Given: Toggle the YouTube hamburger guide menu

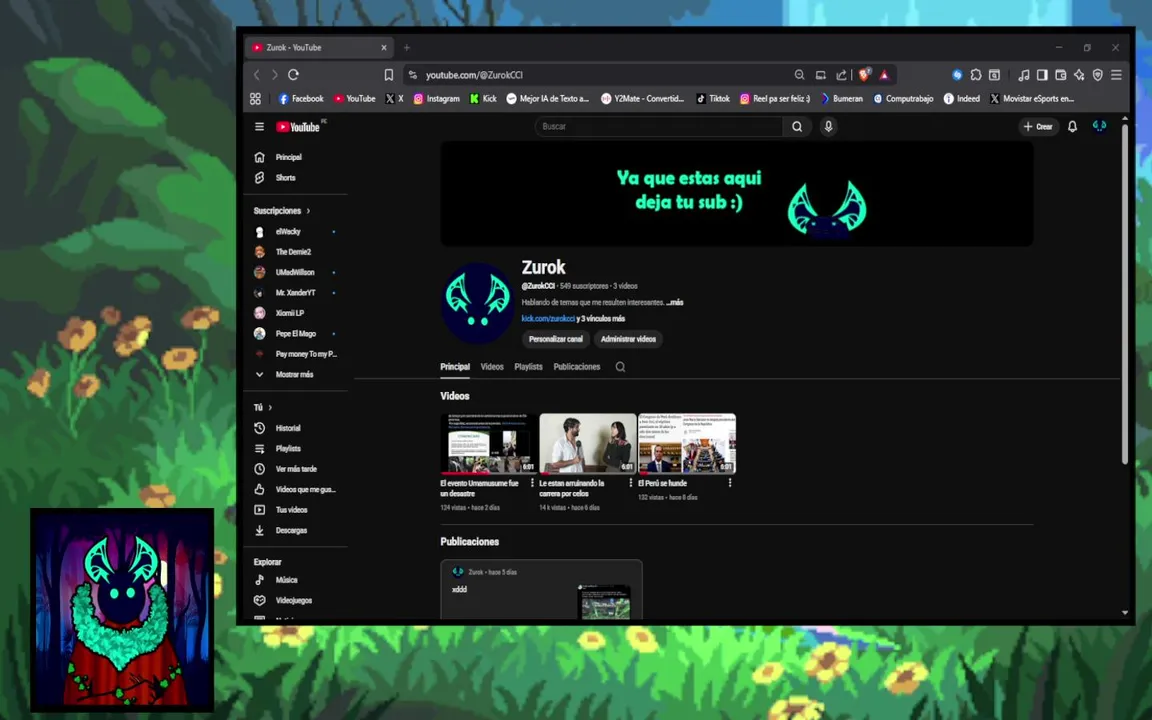Looking at the screenshot, I should (259, 126).
